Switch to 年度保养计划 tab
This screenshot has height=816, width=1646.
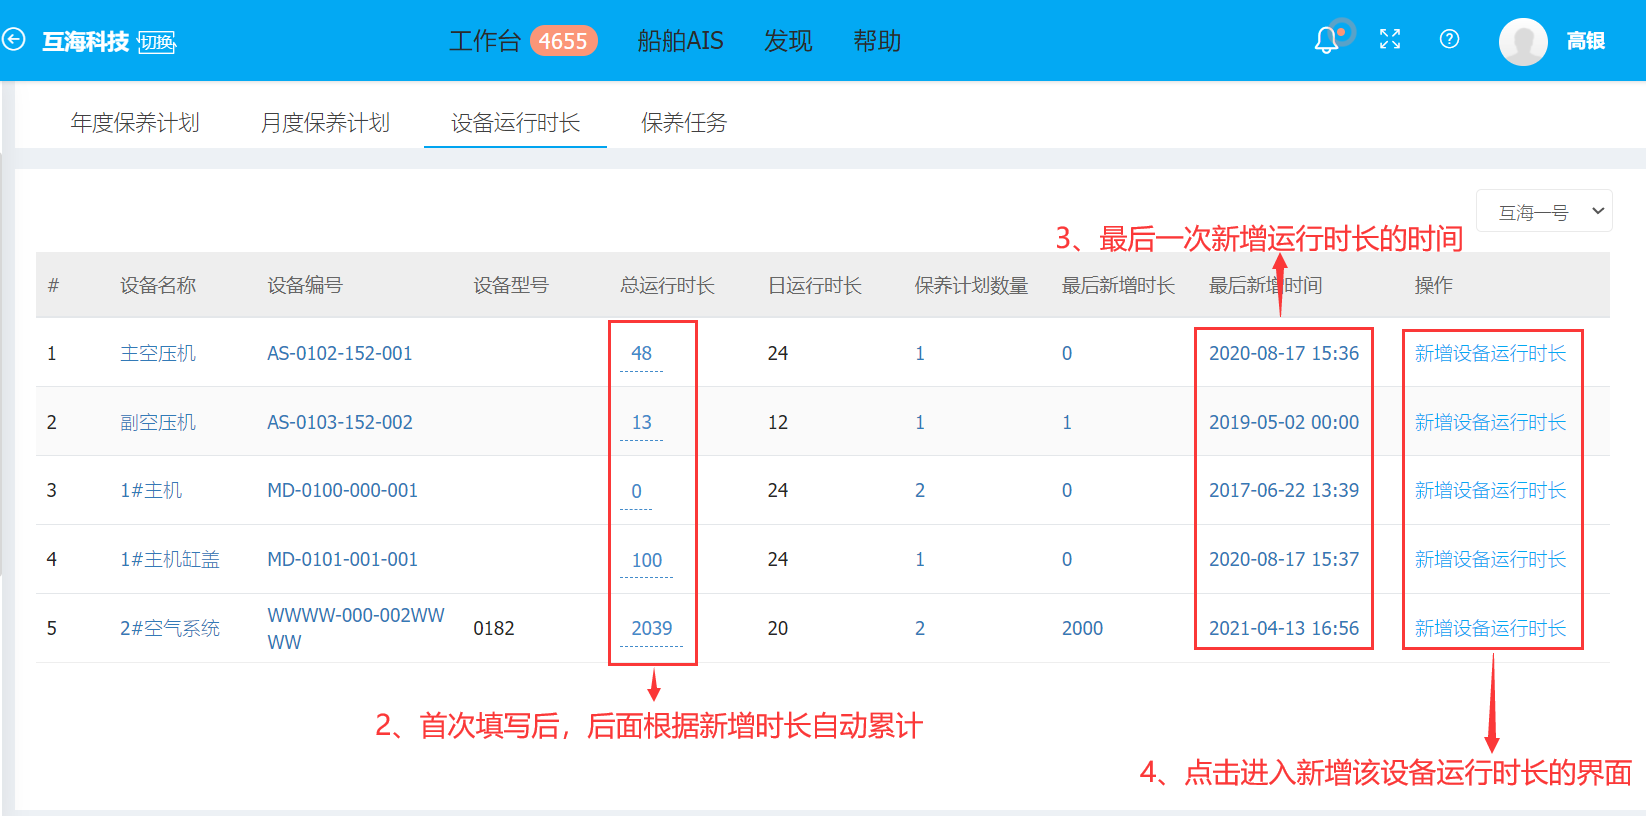[135, 123]
